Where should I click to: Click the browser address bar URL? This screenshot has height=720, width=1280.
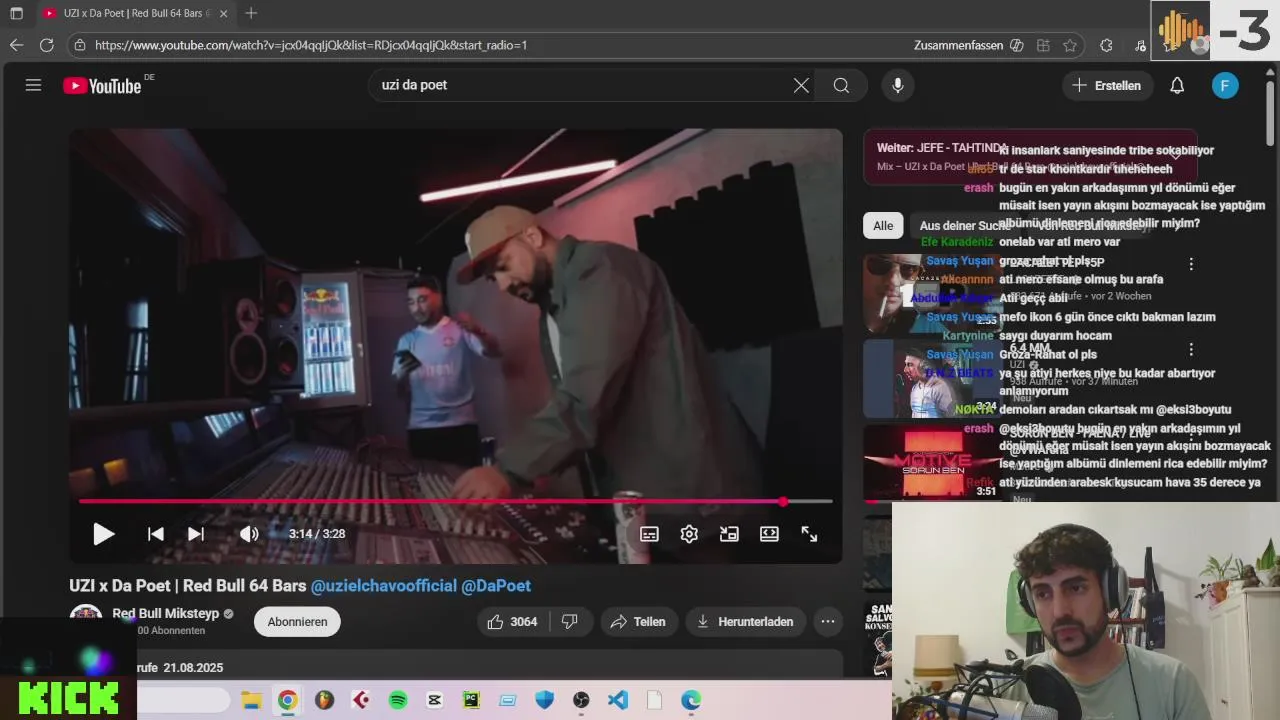pos(311,45)
